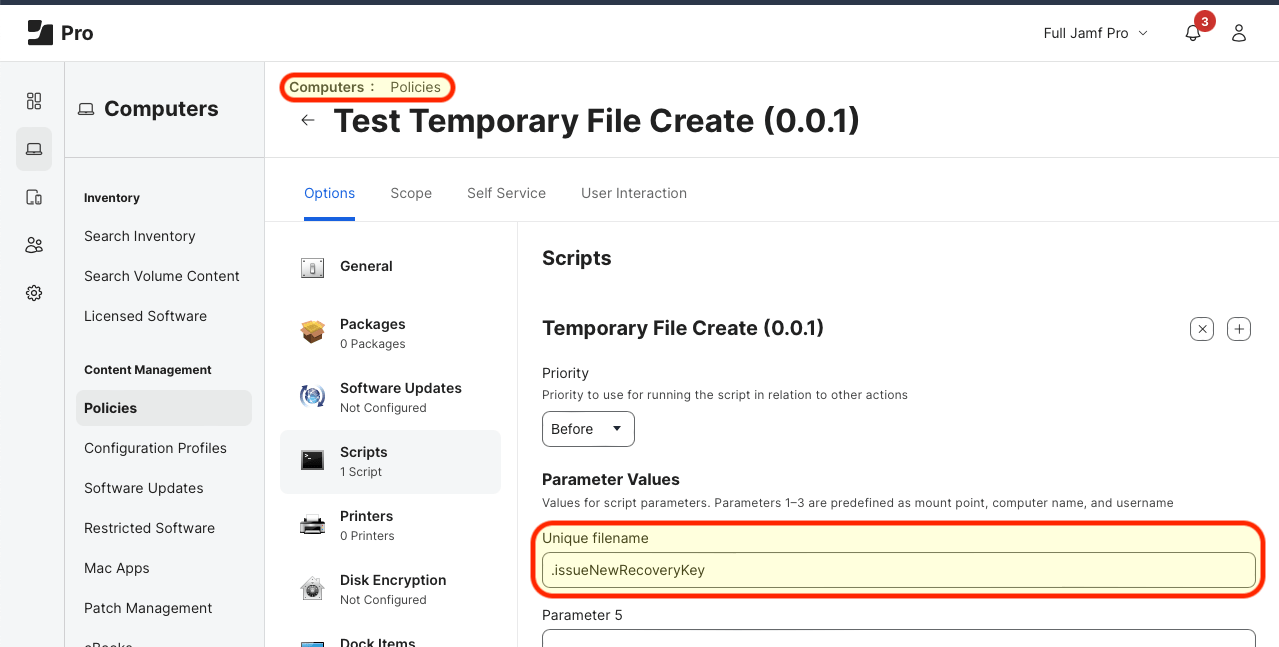Click the Computers breadcrumb link
The width and height of the screenshot is (1279, 647).
pos(327,87)
